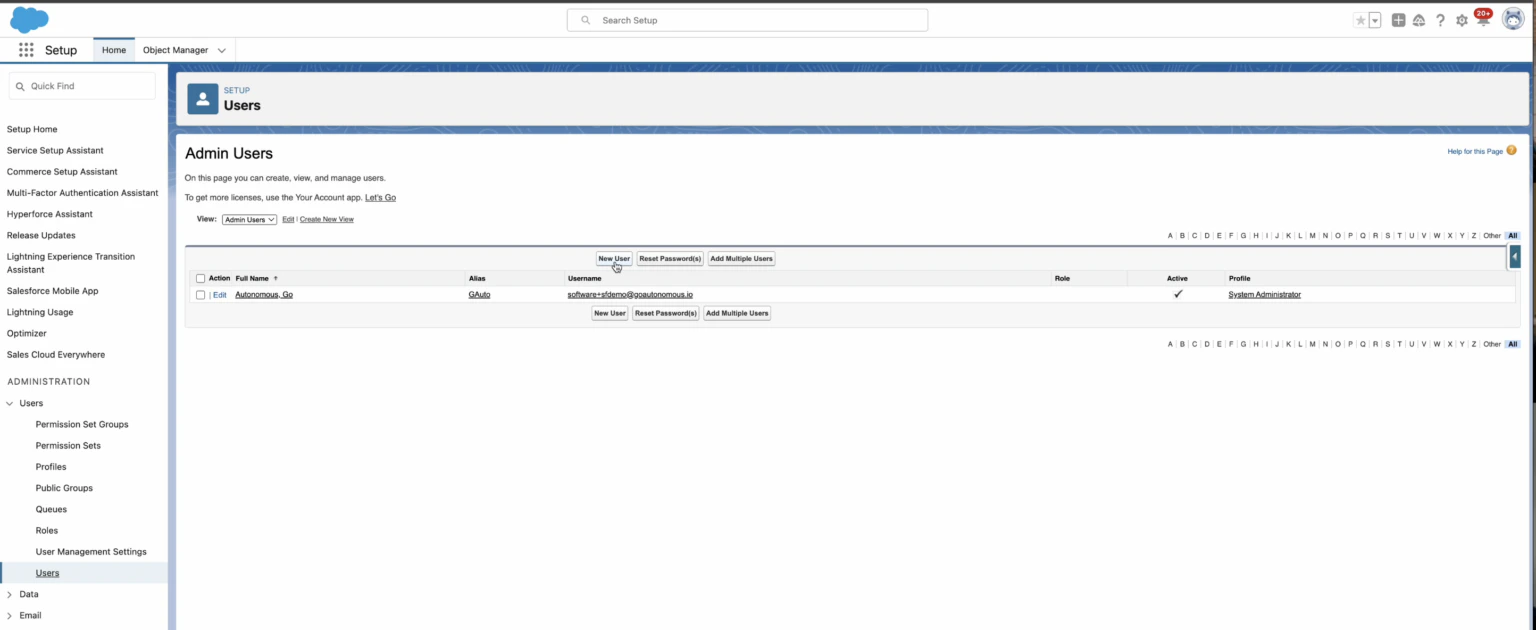Viewport: 1536px width, 630px height.
Task: Open Service Setup Assistant
Action: click(55, 150)
